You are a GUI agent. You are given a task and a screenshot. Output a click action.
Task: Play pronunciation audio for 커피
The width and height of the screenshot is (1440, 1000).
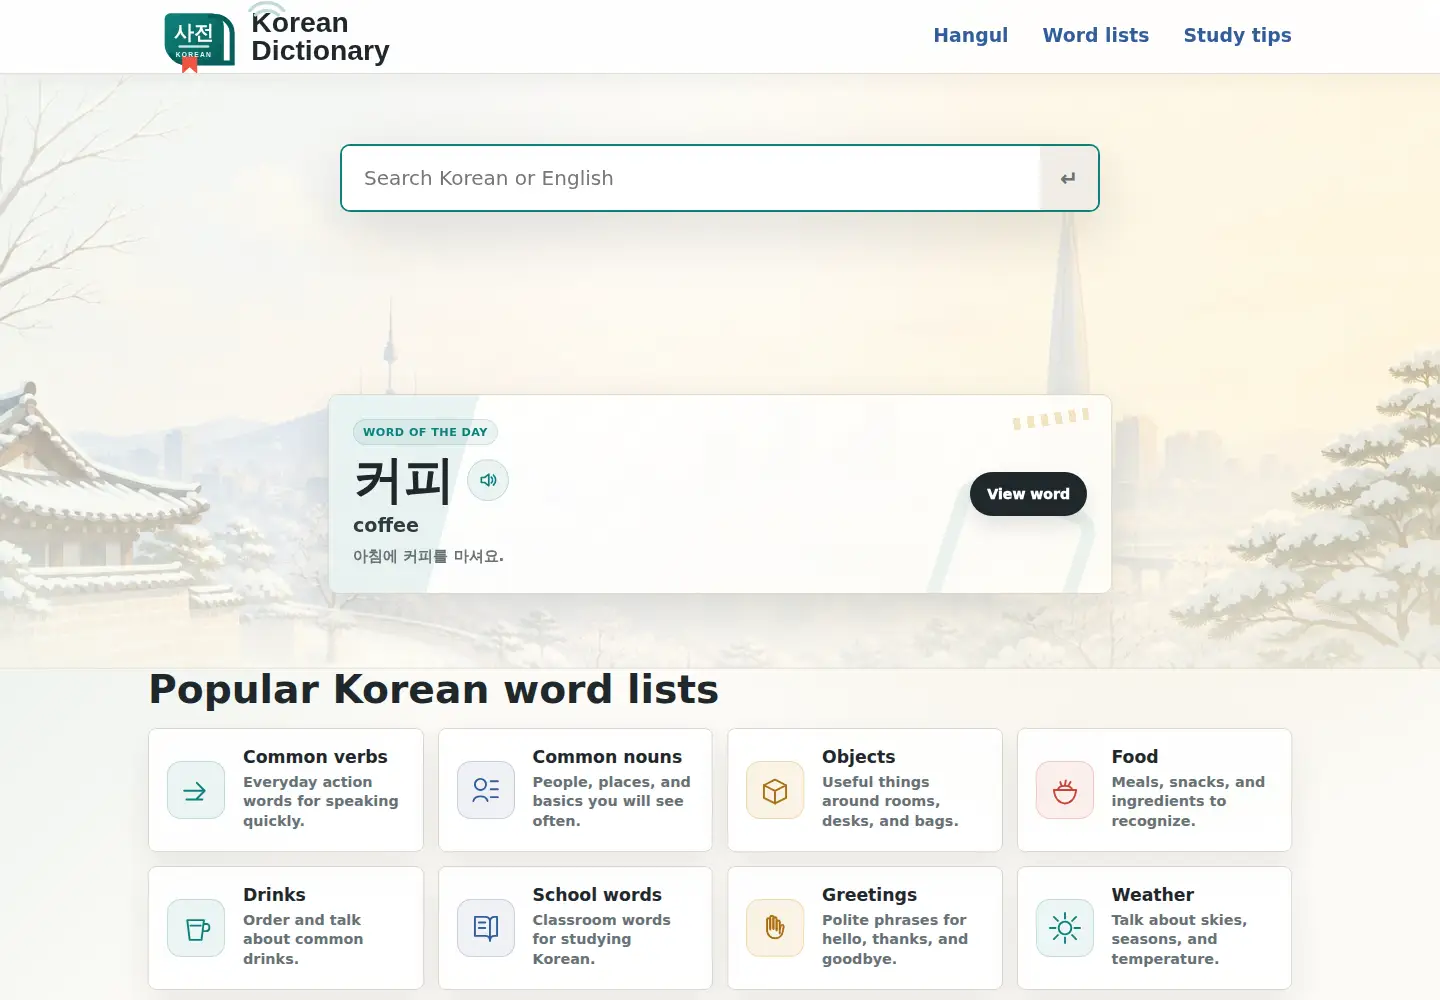pyautogui.click(x=488, y=480)
